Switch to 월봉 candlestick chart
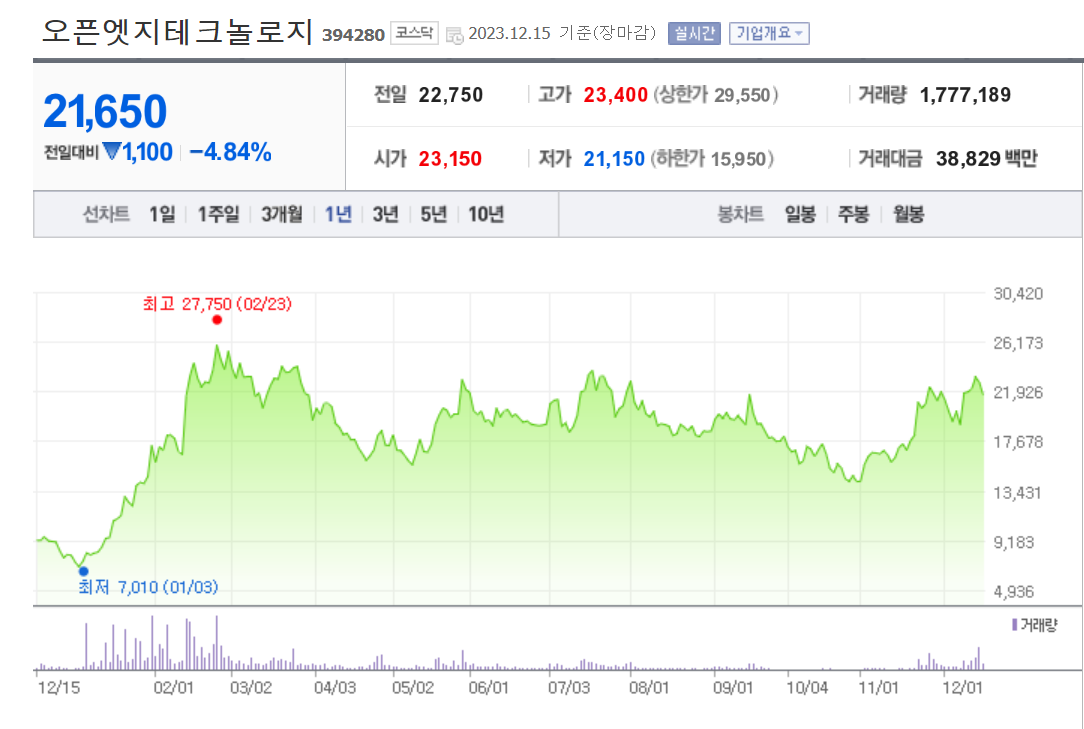1084x729 pixels. 908,214
